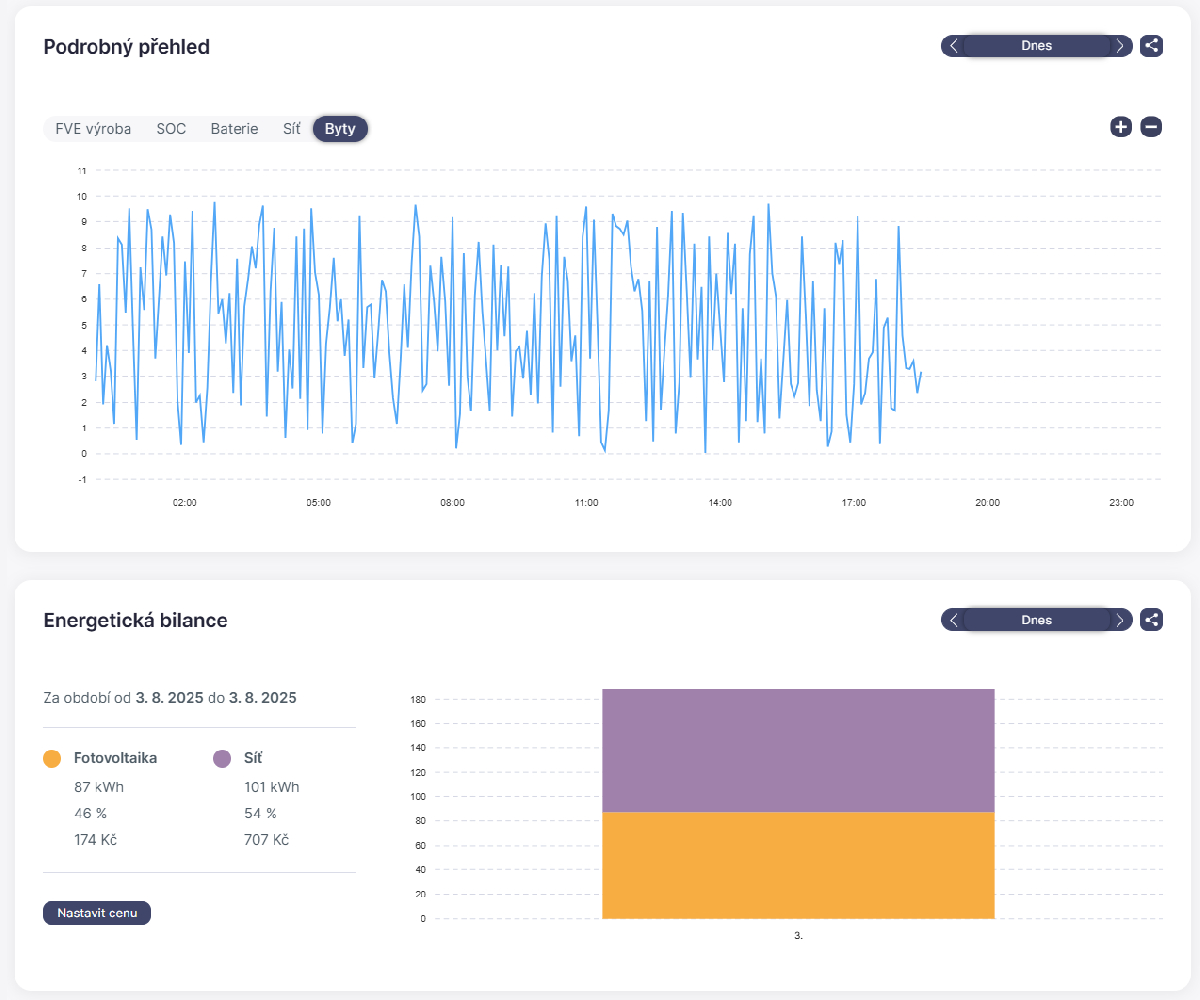
Task: Go to previous period in Energetická bilance
Action: coord(954,620)
